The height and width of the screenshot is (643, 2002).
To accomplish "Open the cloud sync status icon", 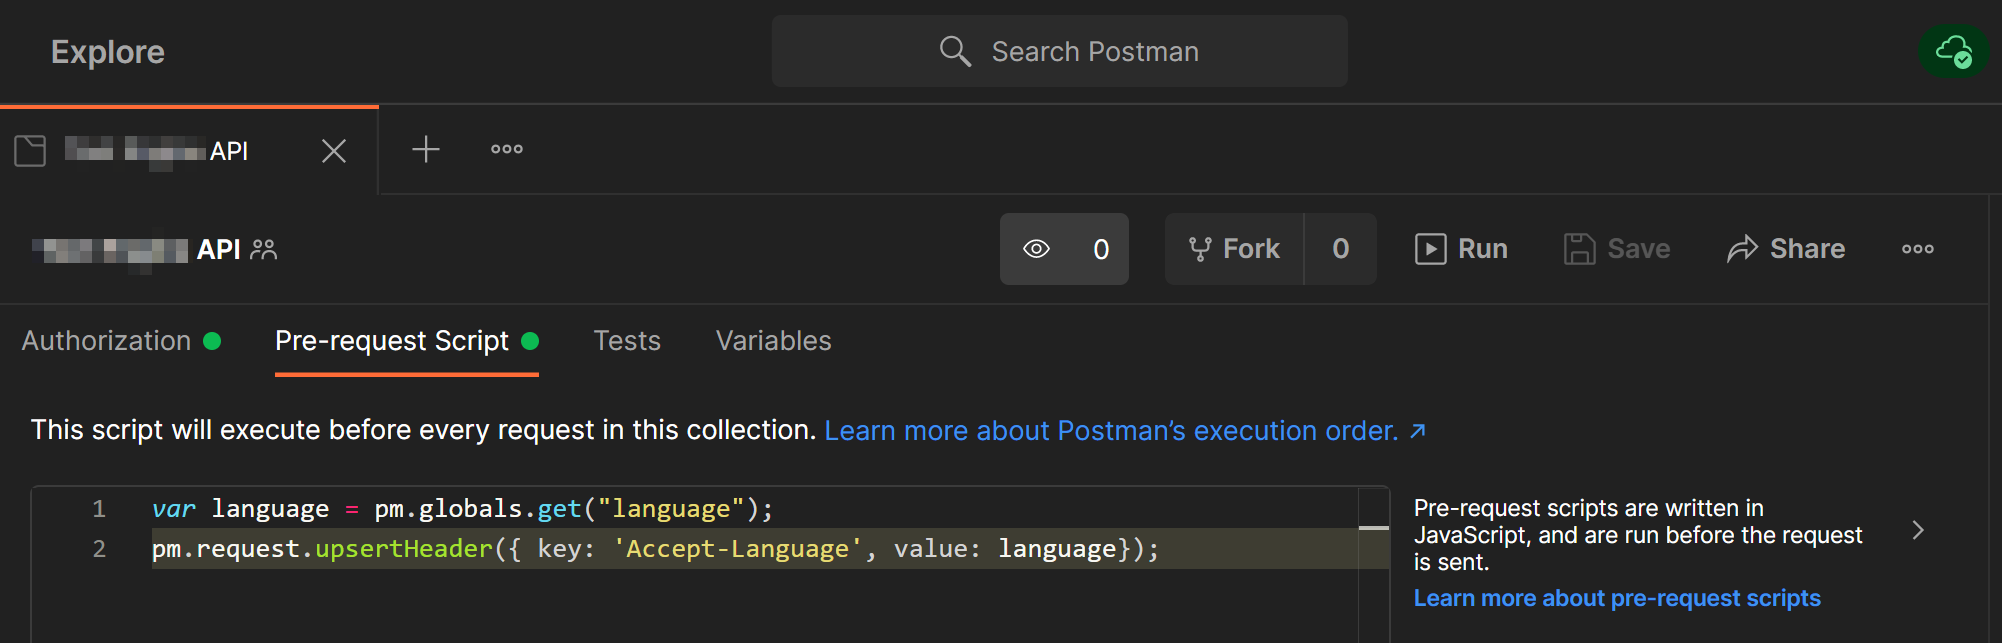I will click(1953, 51).
